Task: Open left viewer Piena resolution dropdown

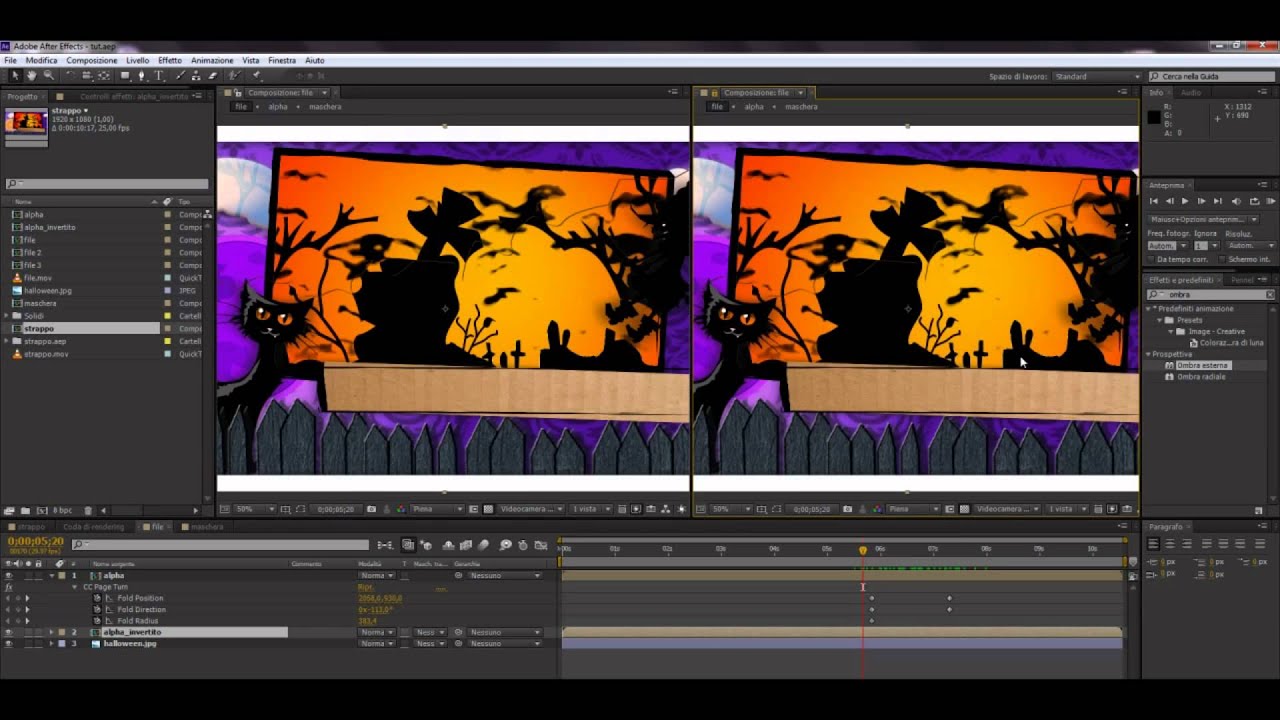Action: [x=437, y=509]
